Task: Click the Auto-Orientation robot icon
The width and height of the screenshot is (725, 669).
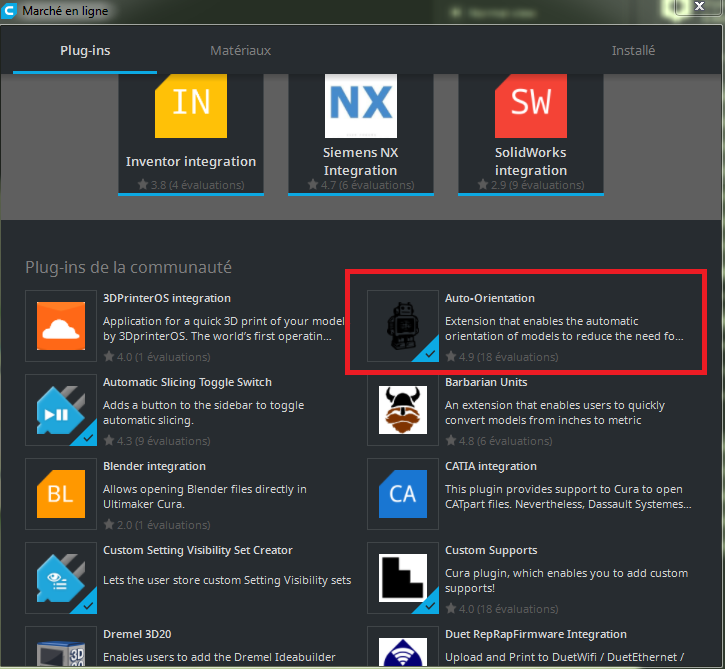Action: coord(403,326)
